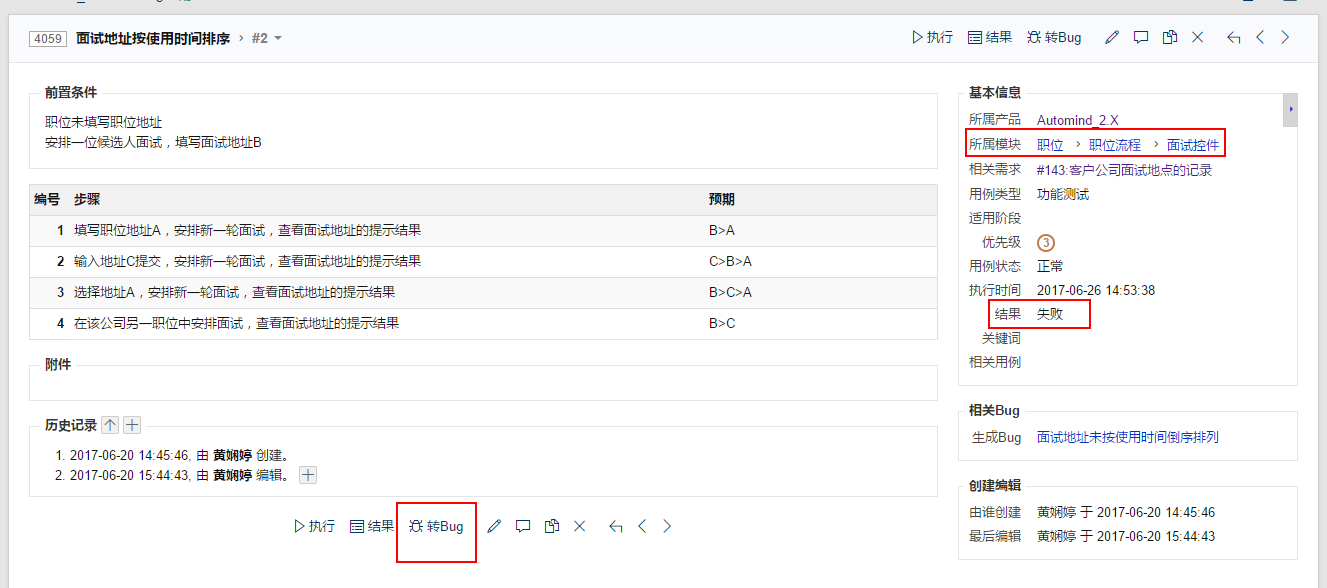Collapse the right info side panel
The height and width of the screenshot is (588, 1327).
[1290, 108]
